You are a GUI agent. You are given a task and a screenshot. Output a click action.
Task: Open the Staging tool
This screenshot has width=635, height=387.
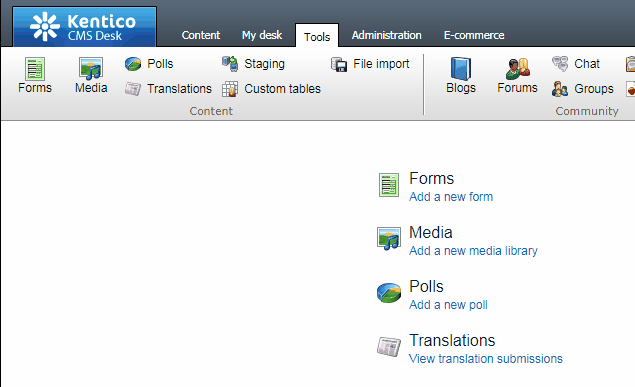254,64
